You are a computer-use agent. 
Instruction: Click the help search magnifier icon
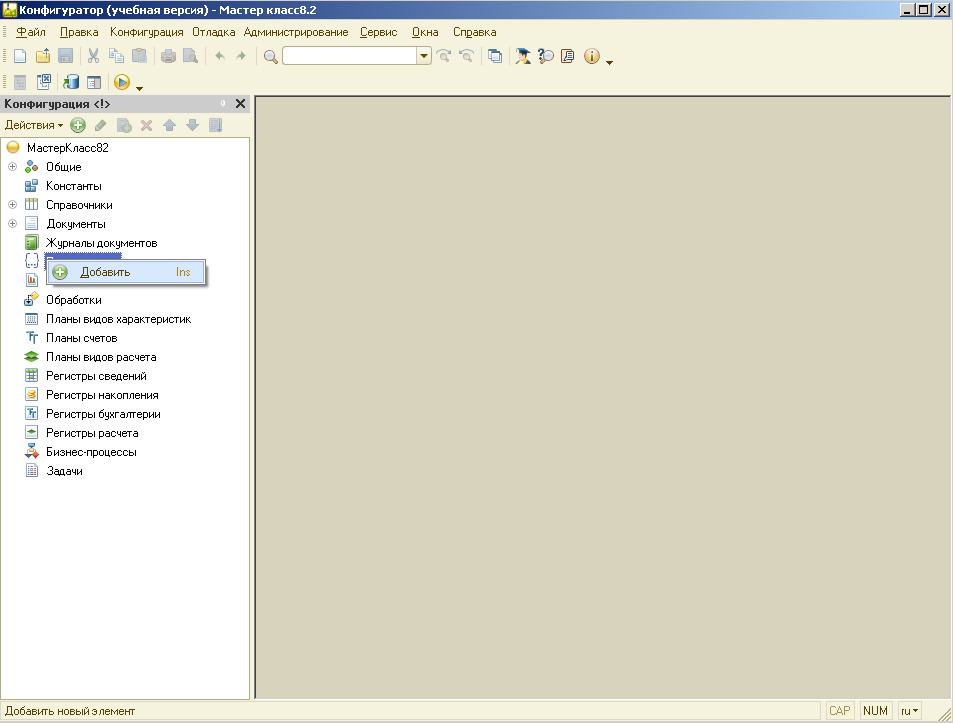(x=546, y=57)
